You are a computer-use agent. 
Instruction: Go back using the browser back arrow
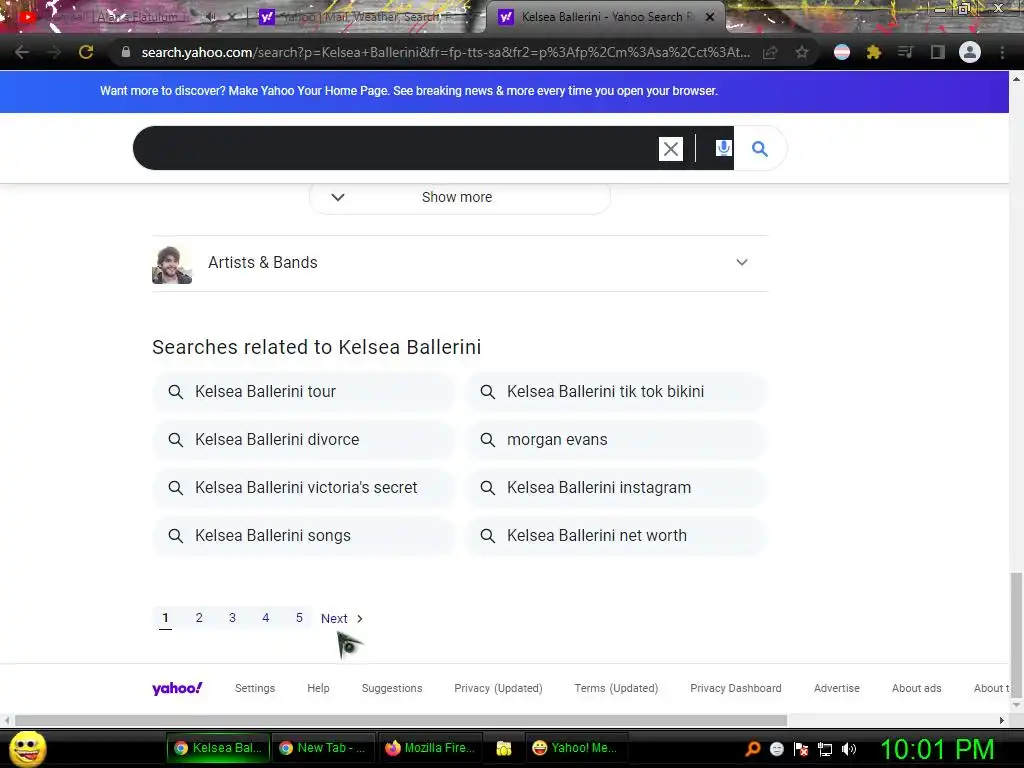pos(22,52)
